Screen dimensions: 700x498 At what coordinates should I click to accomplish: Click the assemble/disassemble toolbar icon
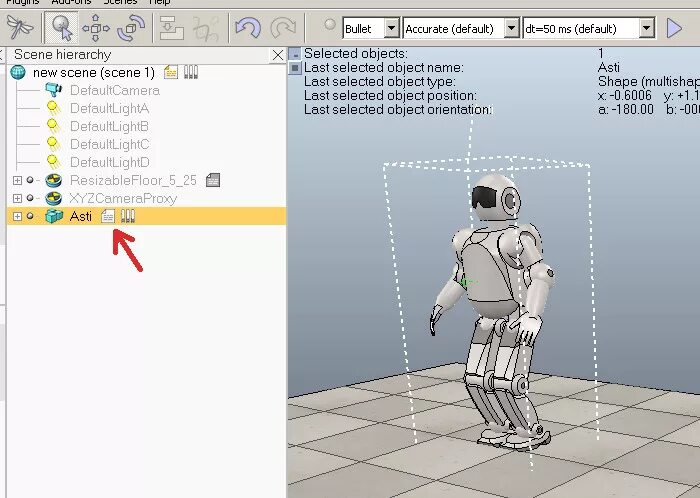coord(171,28)
